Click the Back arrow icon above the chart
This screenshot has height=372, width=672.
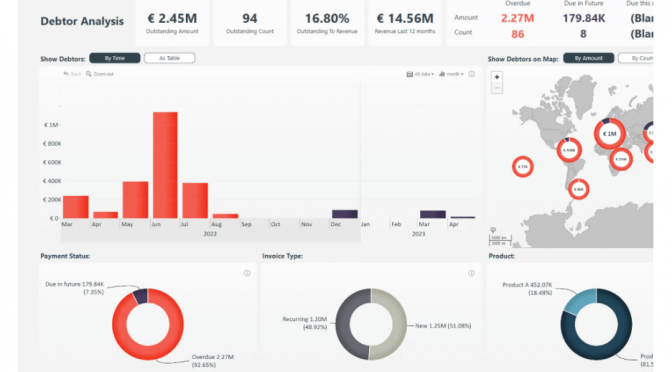pos(66,74)
